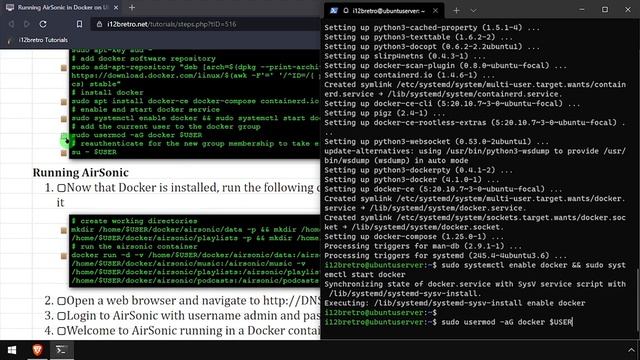Copy the 'mkdir /home/$USER/docker' command

point(64,230)
